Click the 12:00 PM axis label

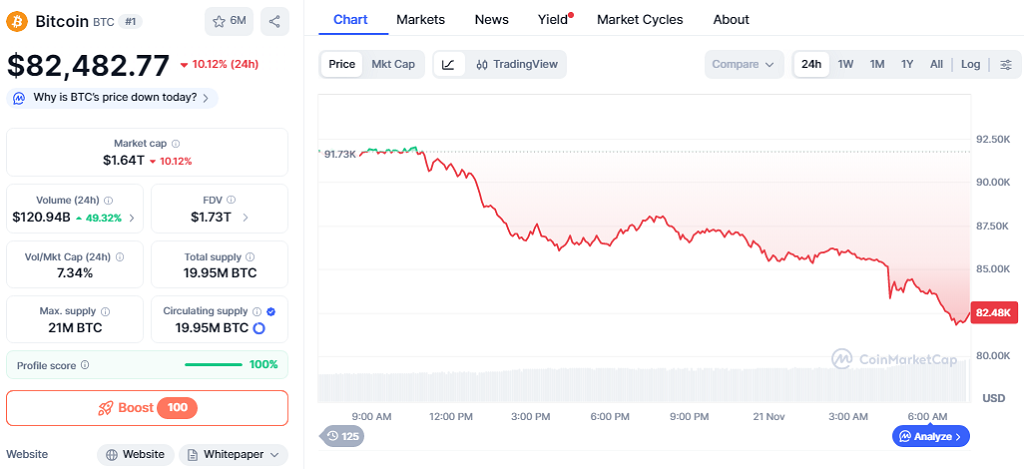(451, 416)
